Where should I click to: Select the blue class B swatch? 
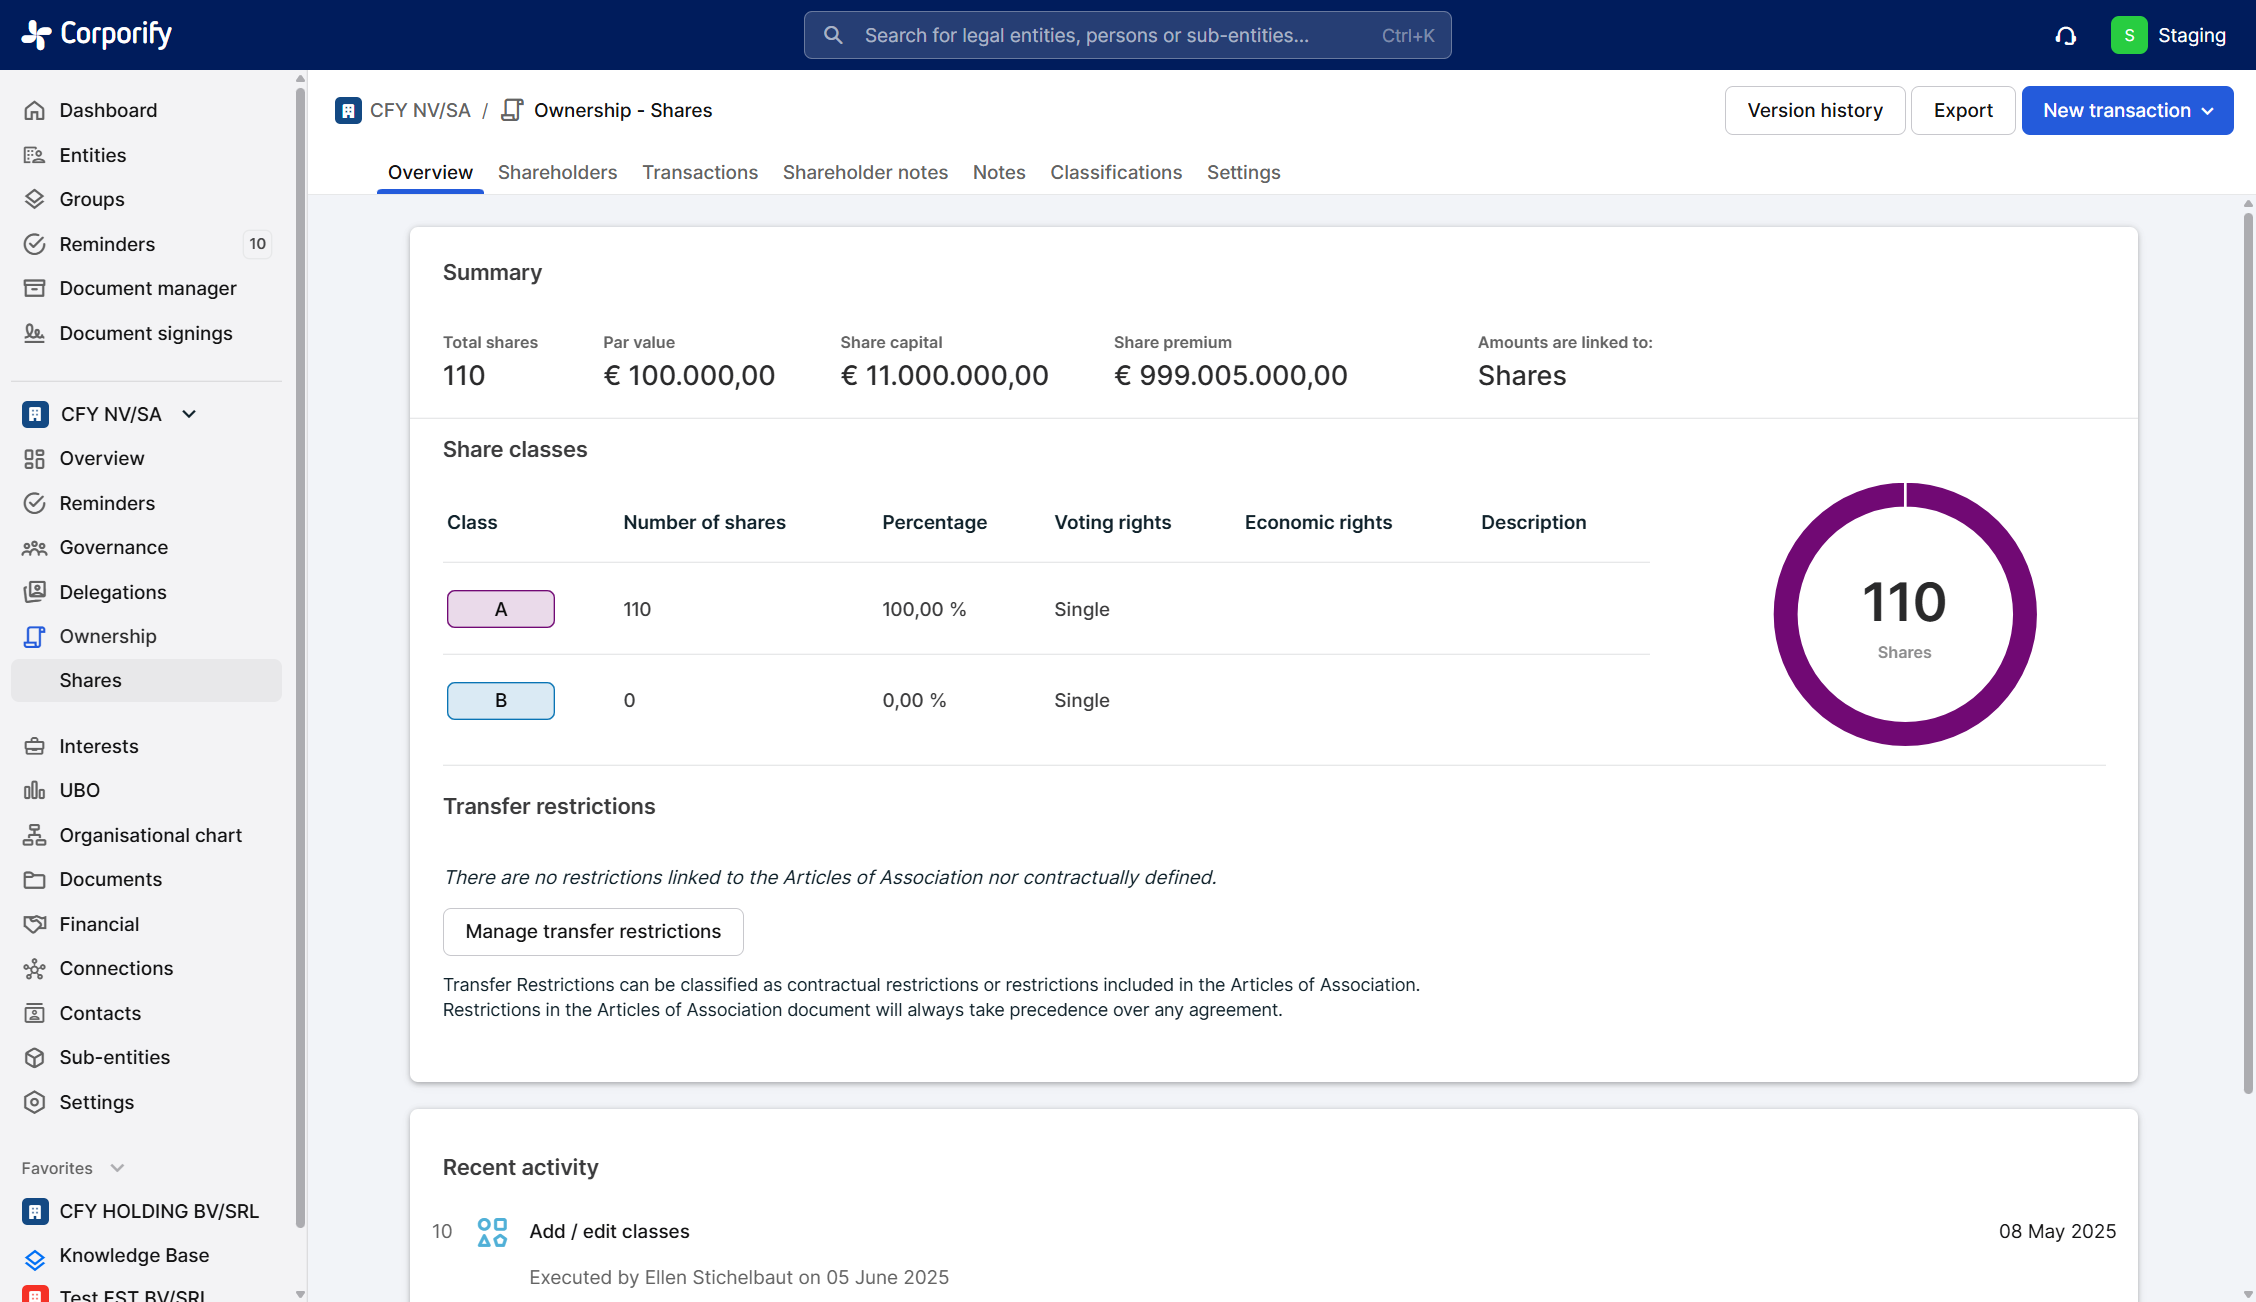pyautogui.click(x=501, y=700)
